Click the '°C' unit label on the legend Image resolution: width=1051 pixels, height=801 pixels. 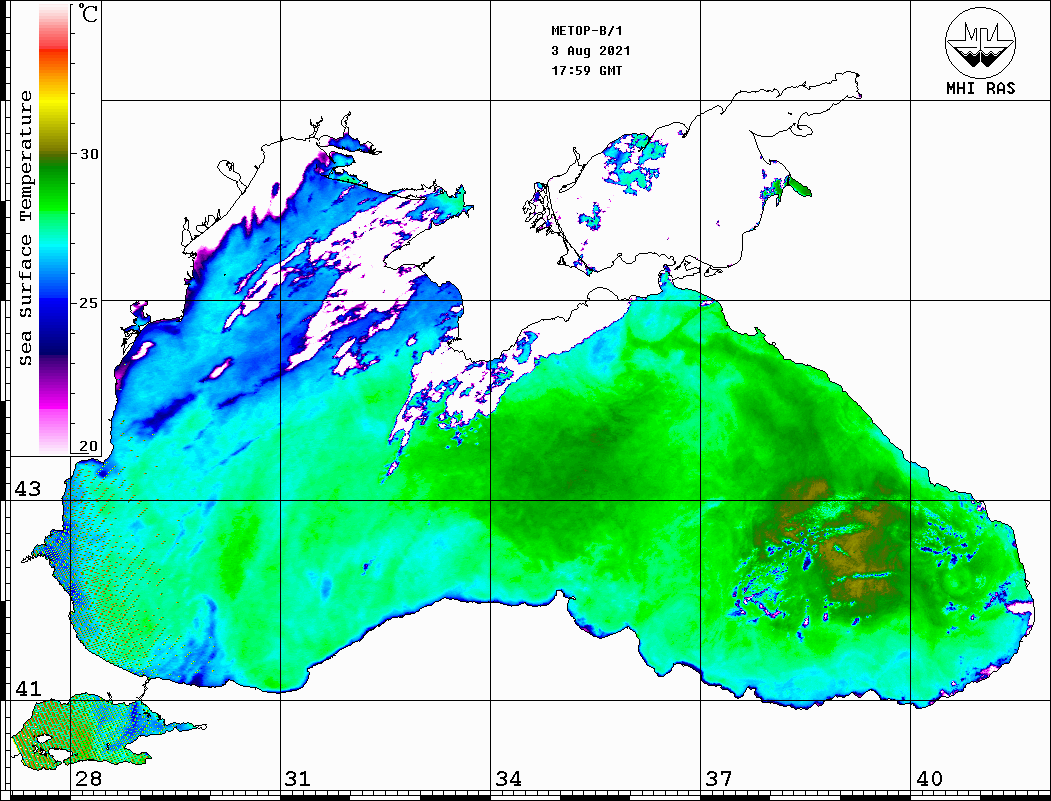(87, 13)
